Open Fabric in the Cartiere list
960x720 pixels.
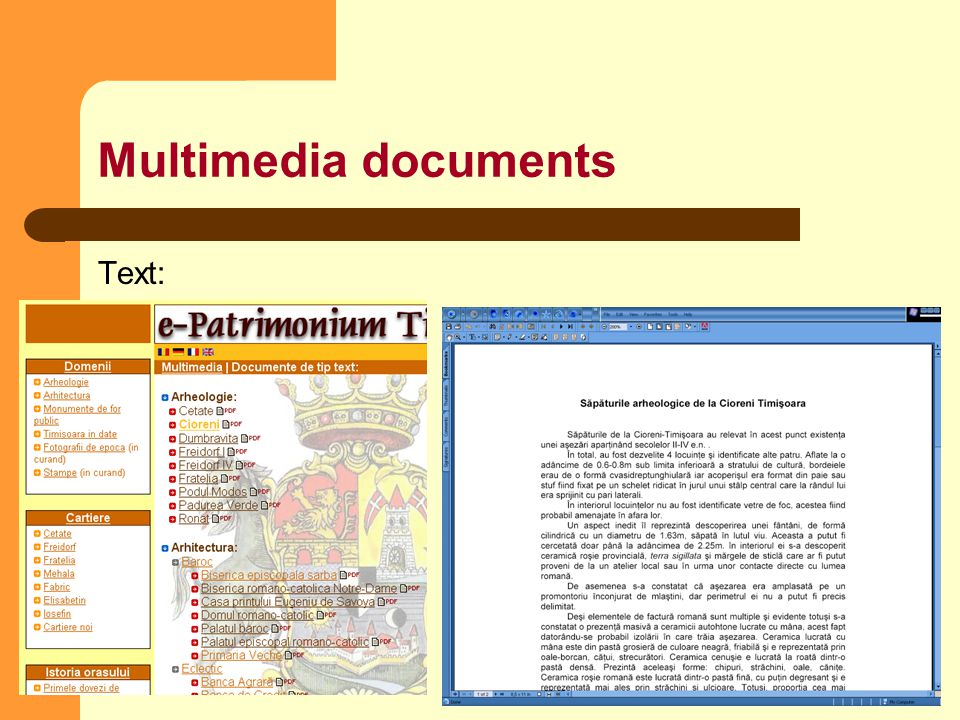(x=56, y=587)
